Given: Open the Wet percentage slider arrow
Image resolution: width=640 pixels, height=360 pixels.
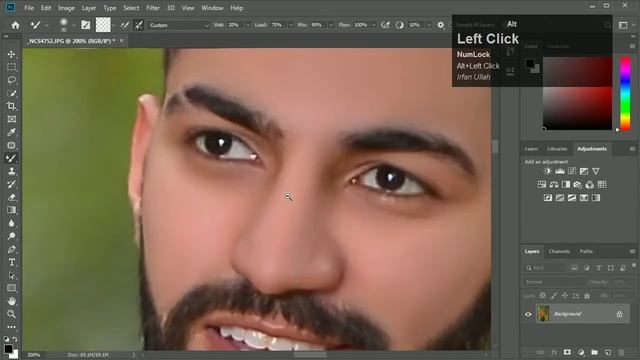Looking at the screenshot, I should (x=248, y=25).
